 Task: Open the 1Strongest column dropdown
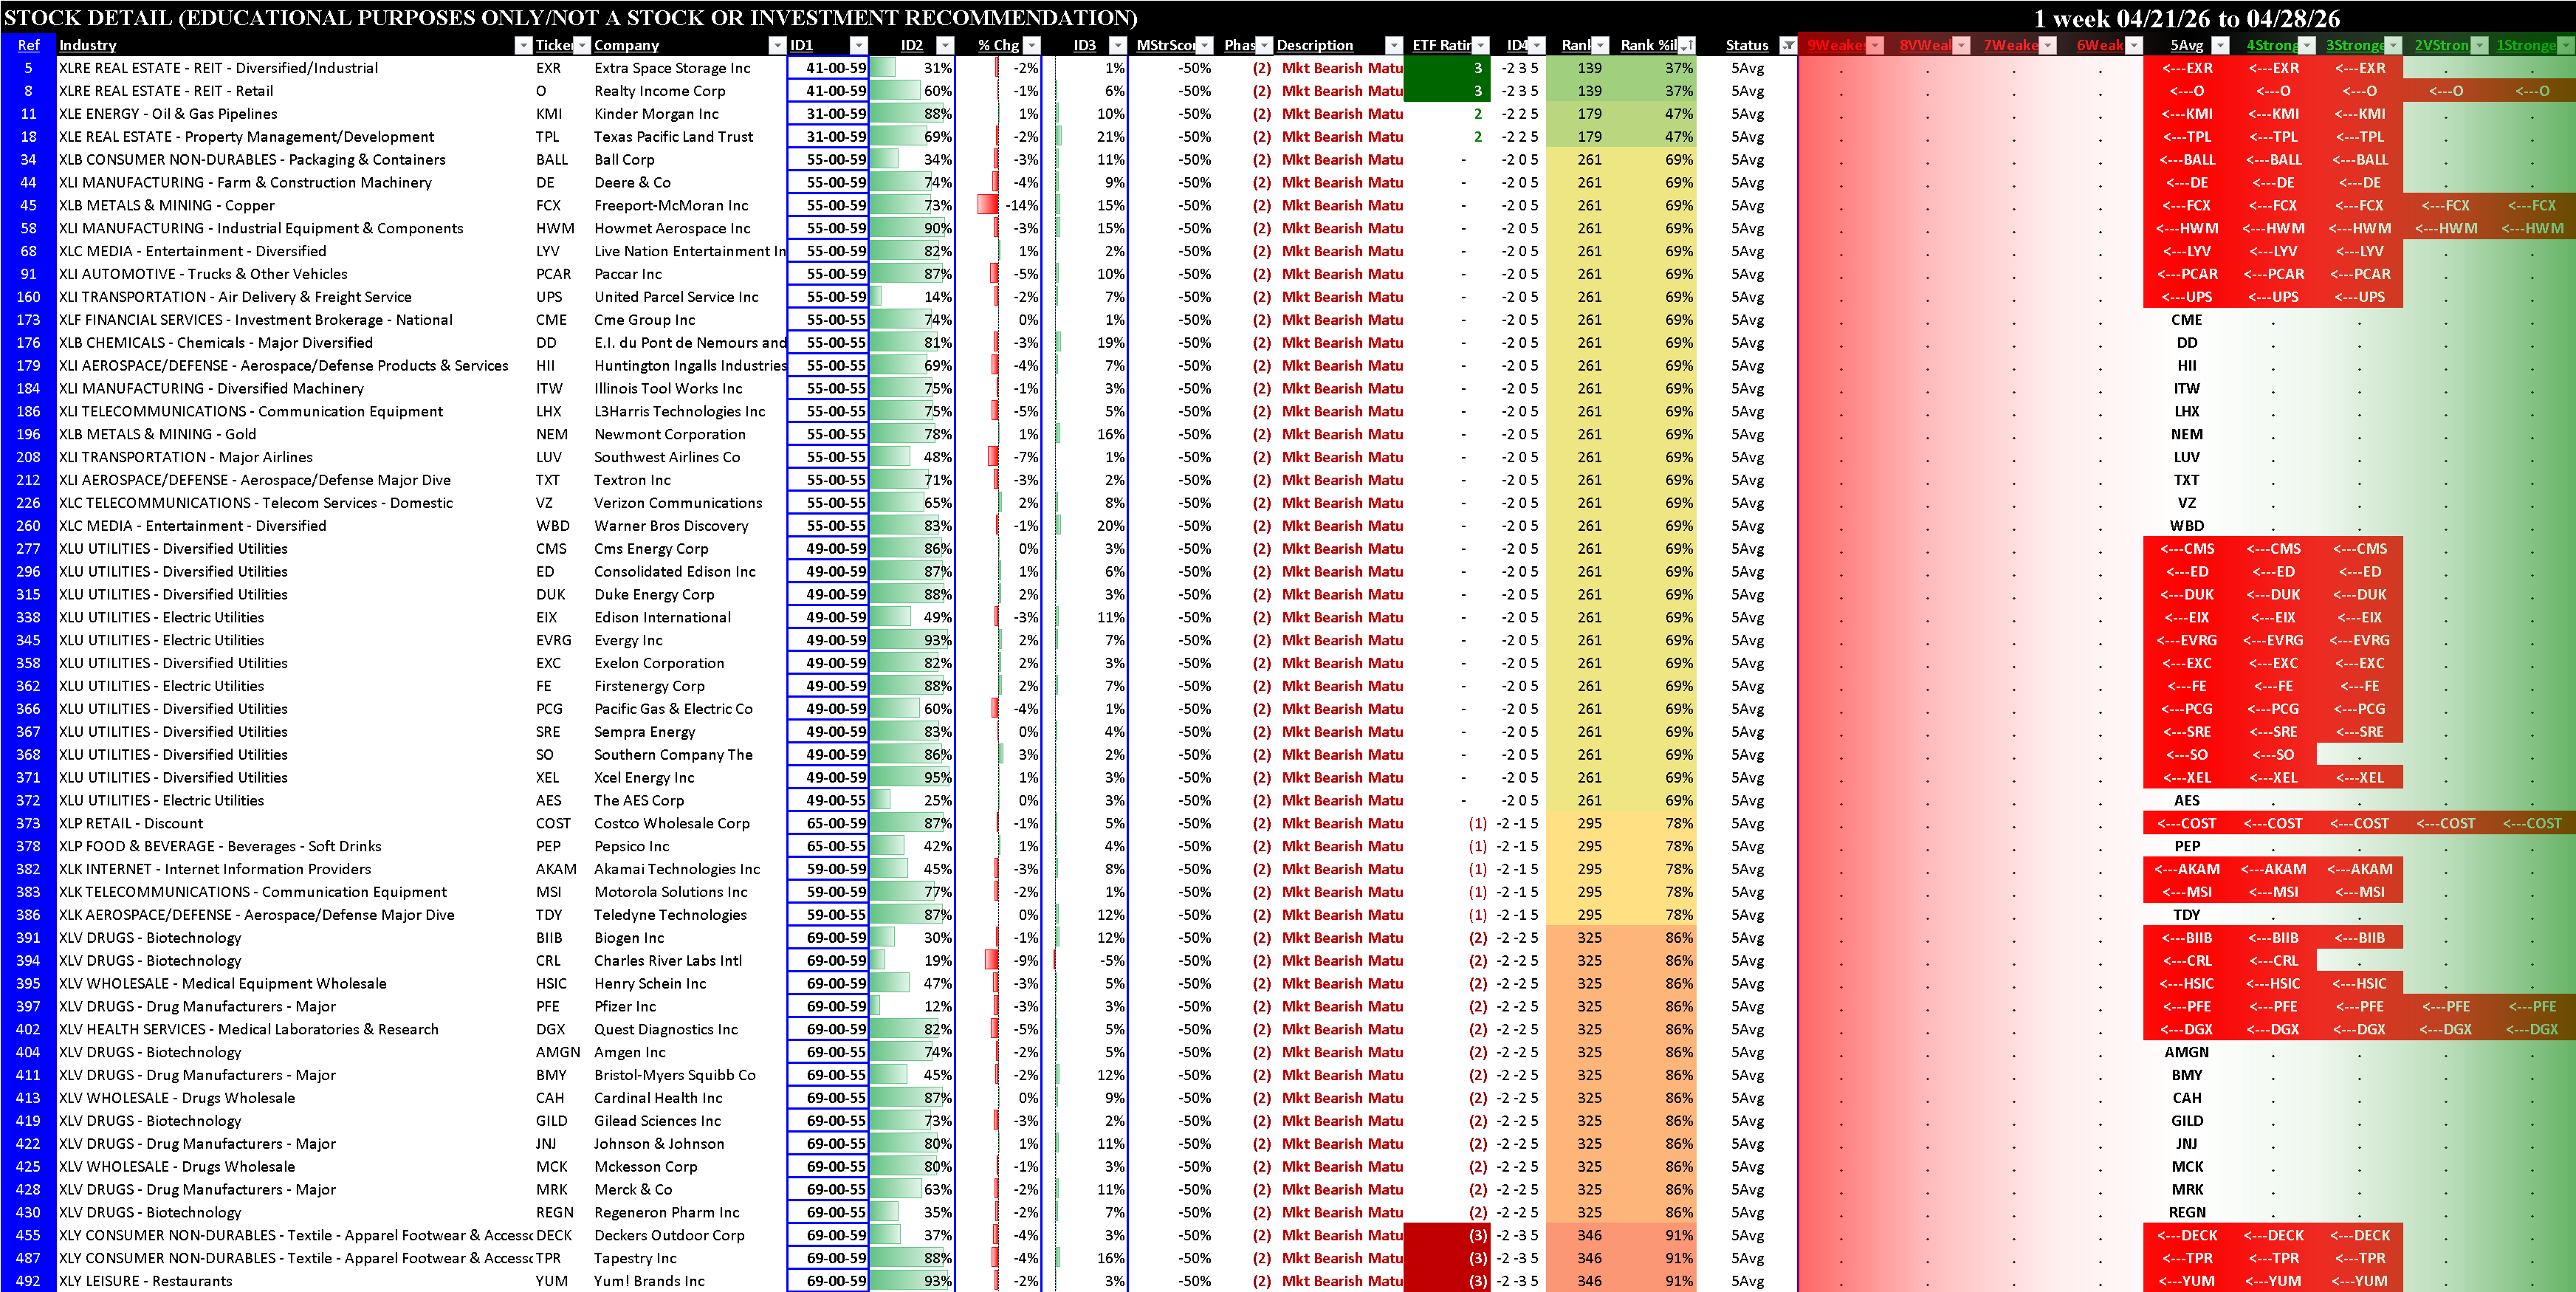point(2565,45)
